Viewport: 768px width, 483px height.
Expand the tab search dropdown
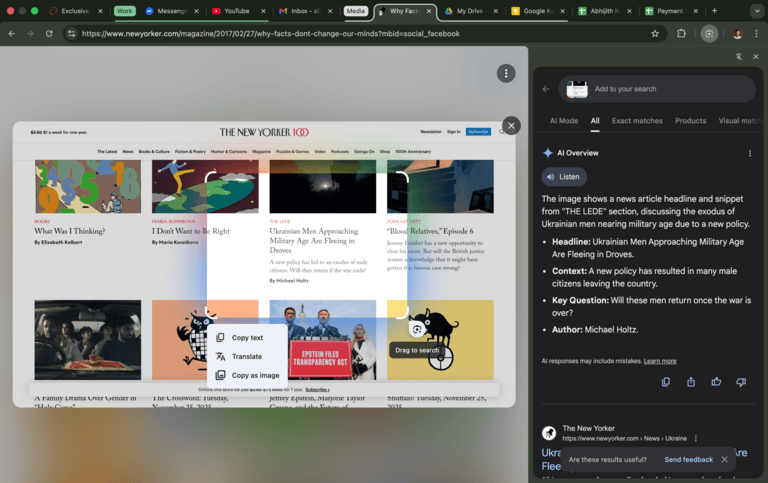(x=756, y=11)
